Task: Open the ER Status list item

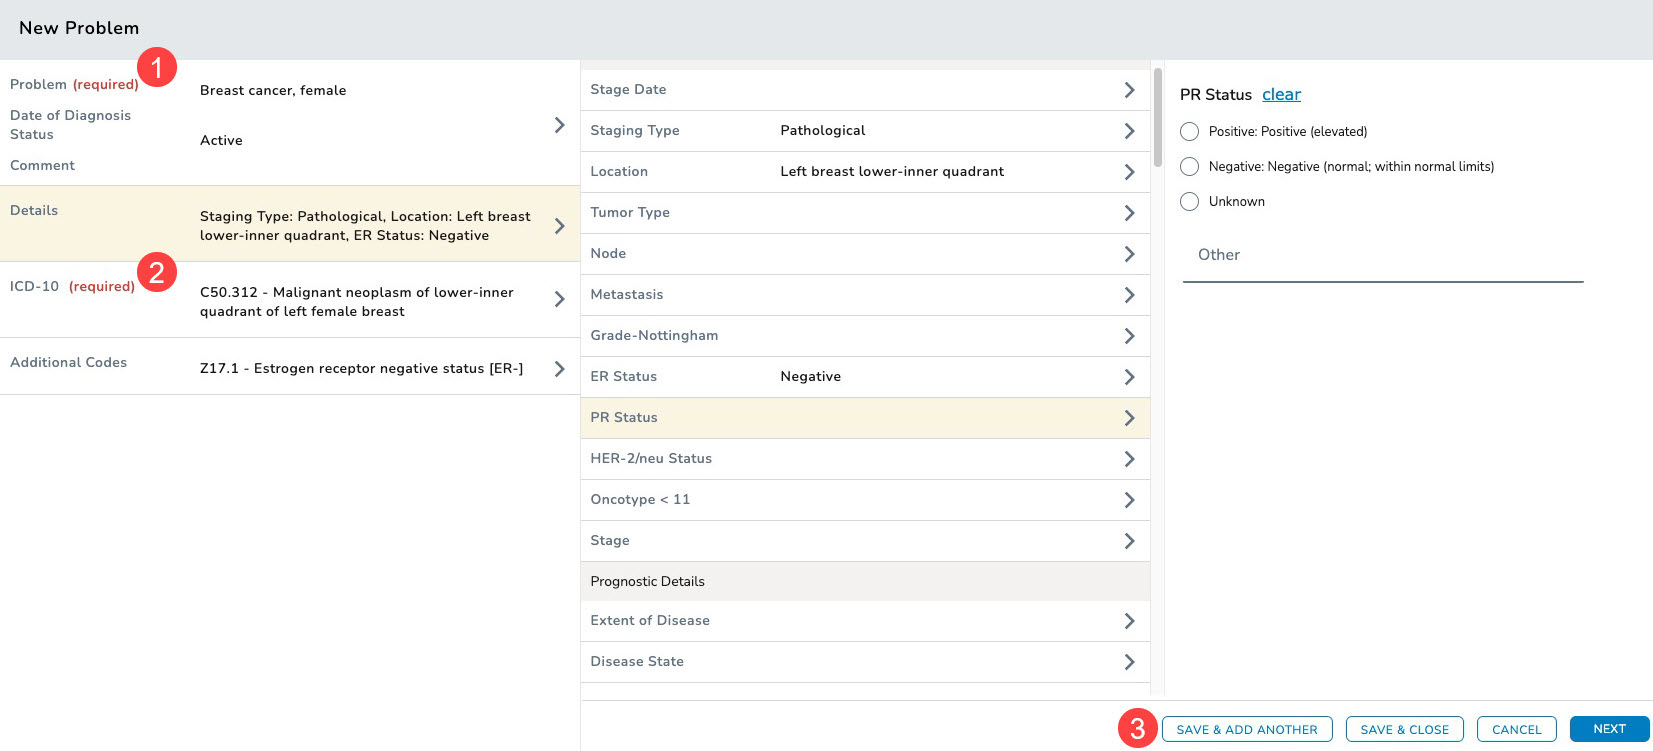Action: pyautogui.click(x=864, y=377)
